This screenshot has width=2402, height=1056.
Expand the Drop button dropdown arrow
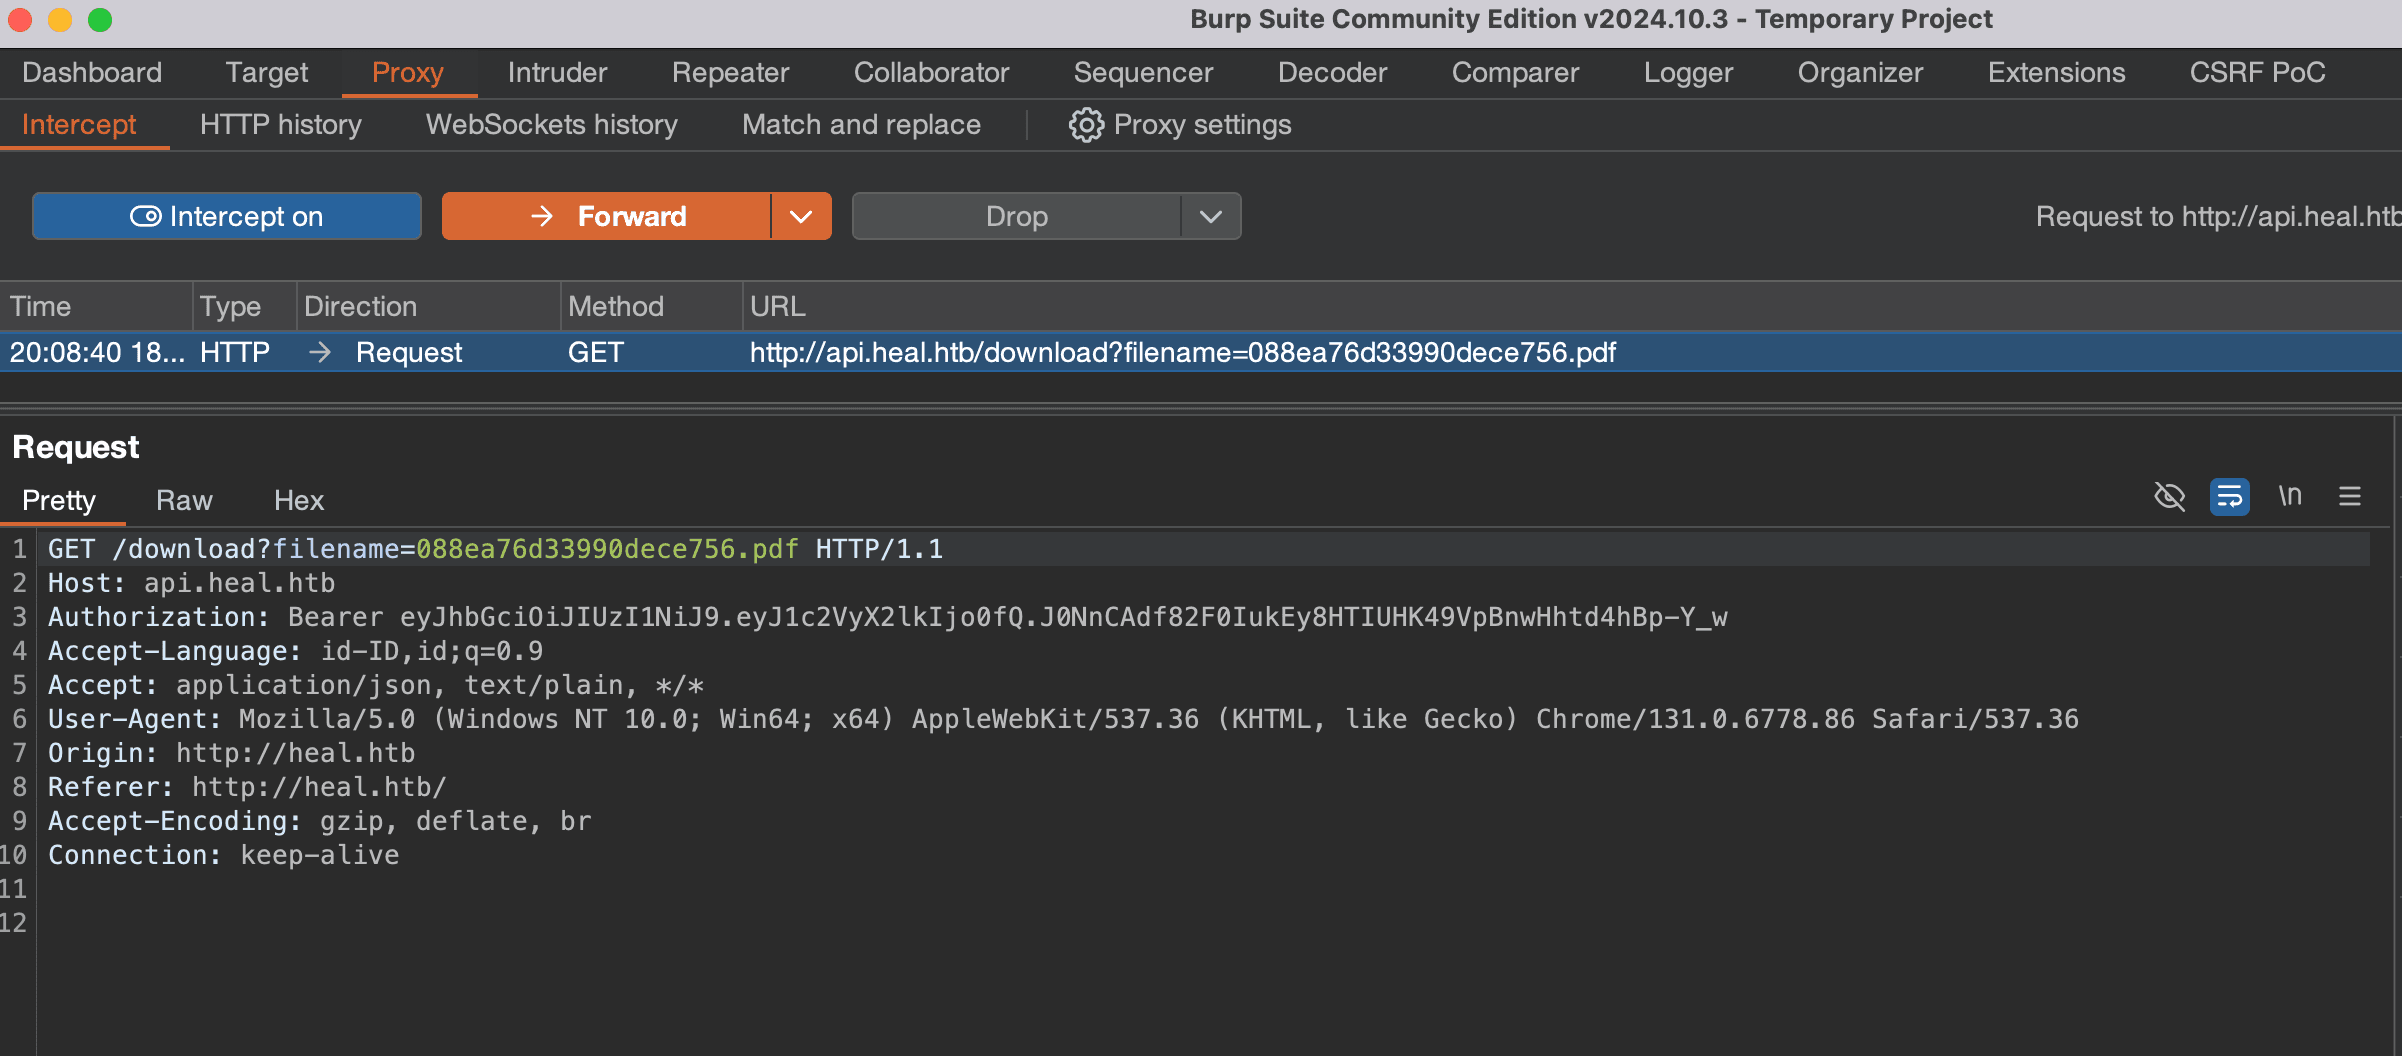coord(1210,216)
